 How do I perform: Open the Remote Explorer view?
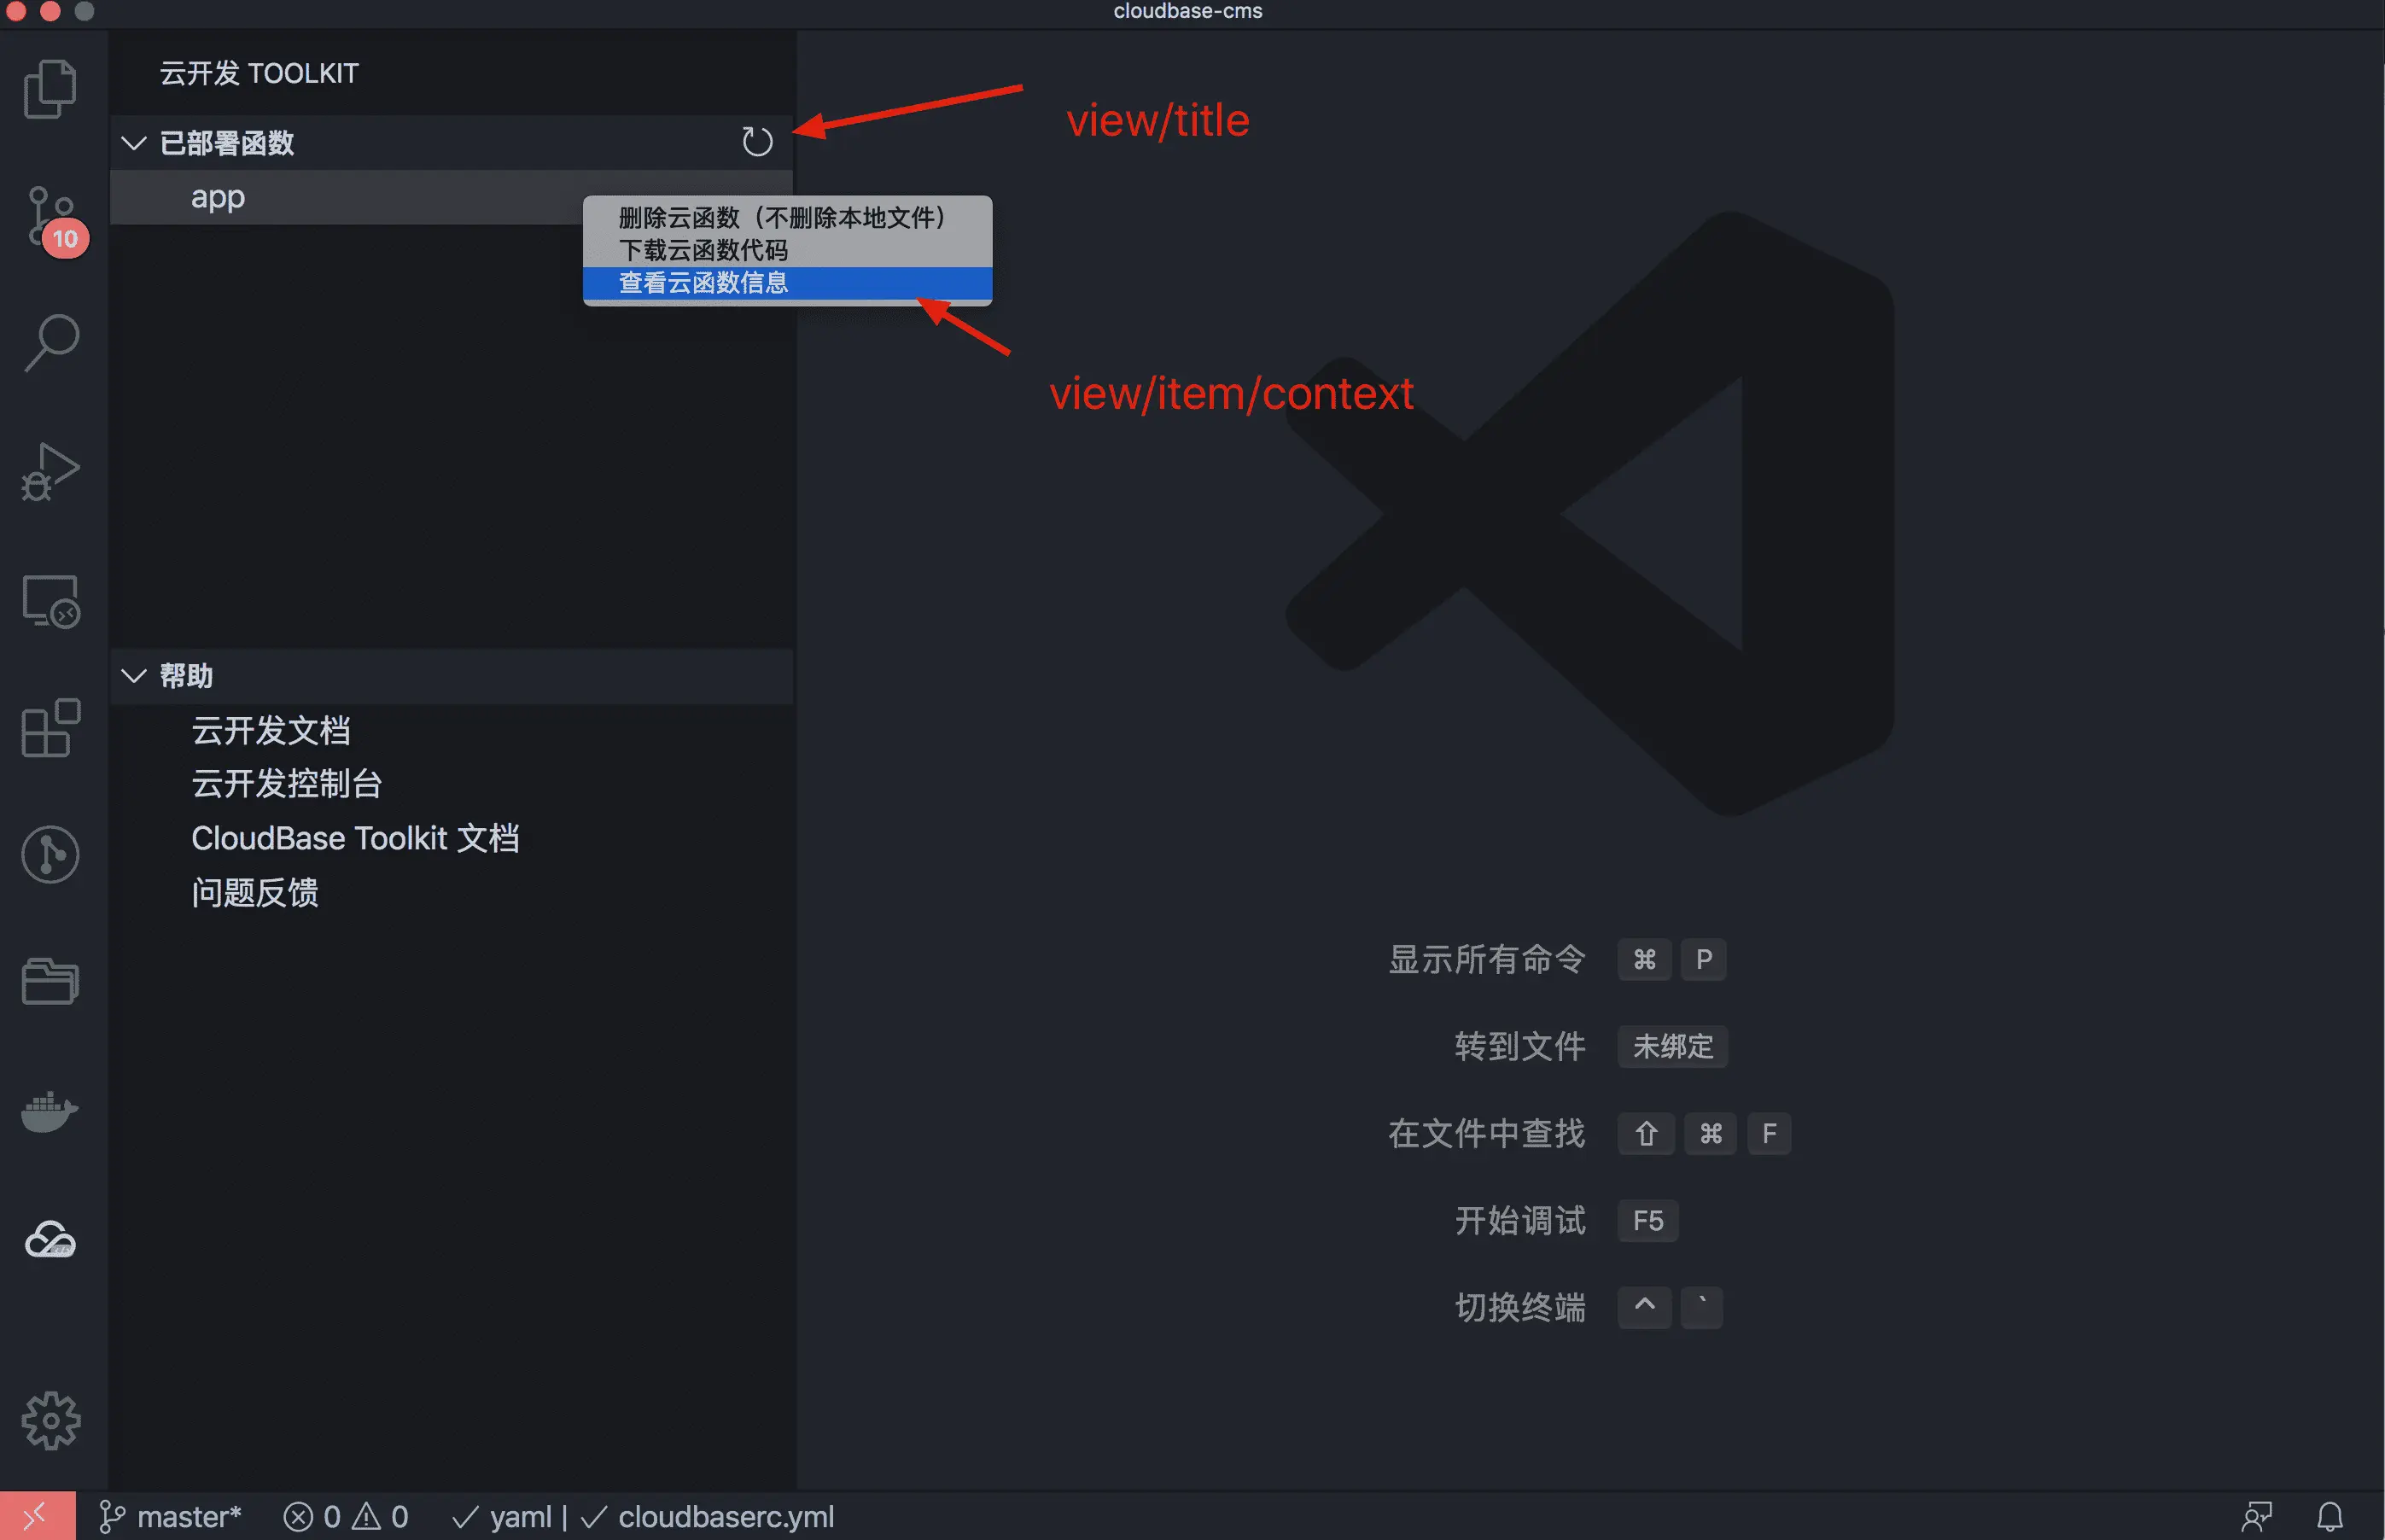click(50, 600)
